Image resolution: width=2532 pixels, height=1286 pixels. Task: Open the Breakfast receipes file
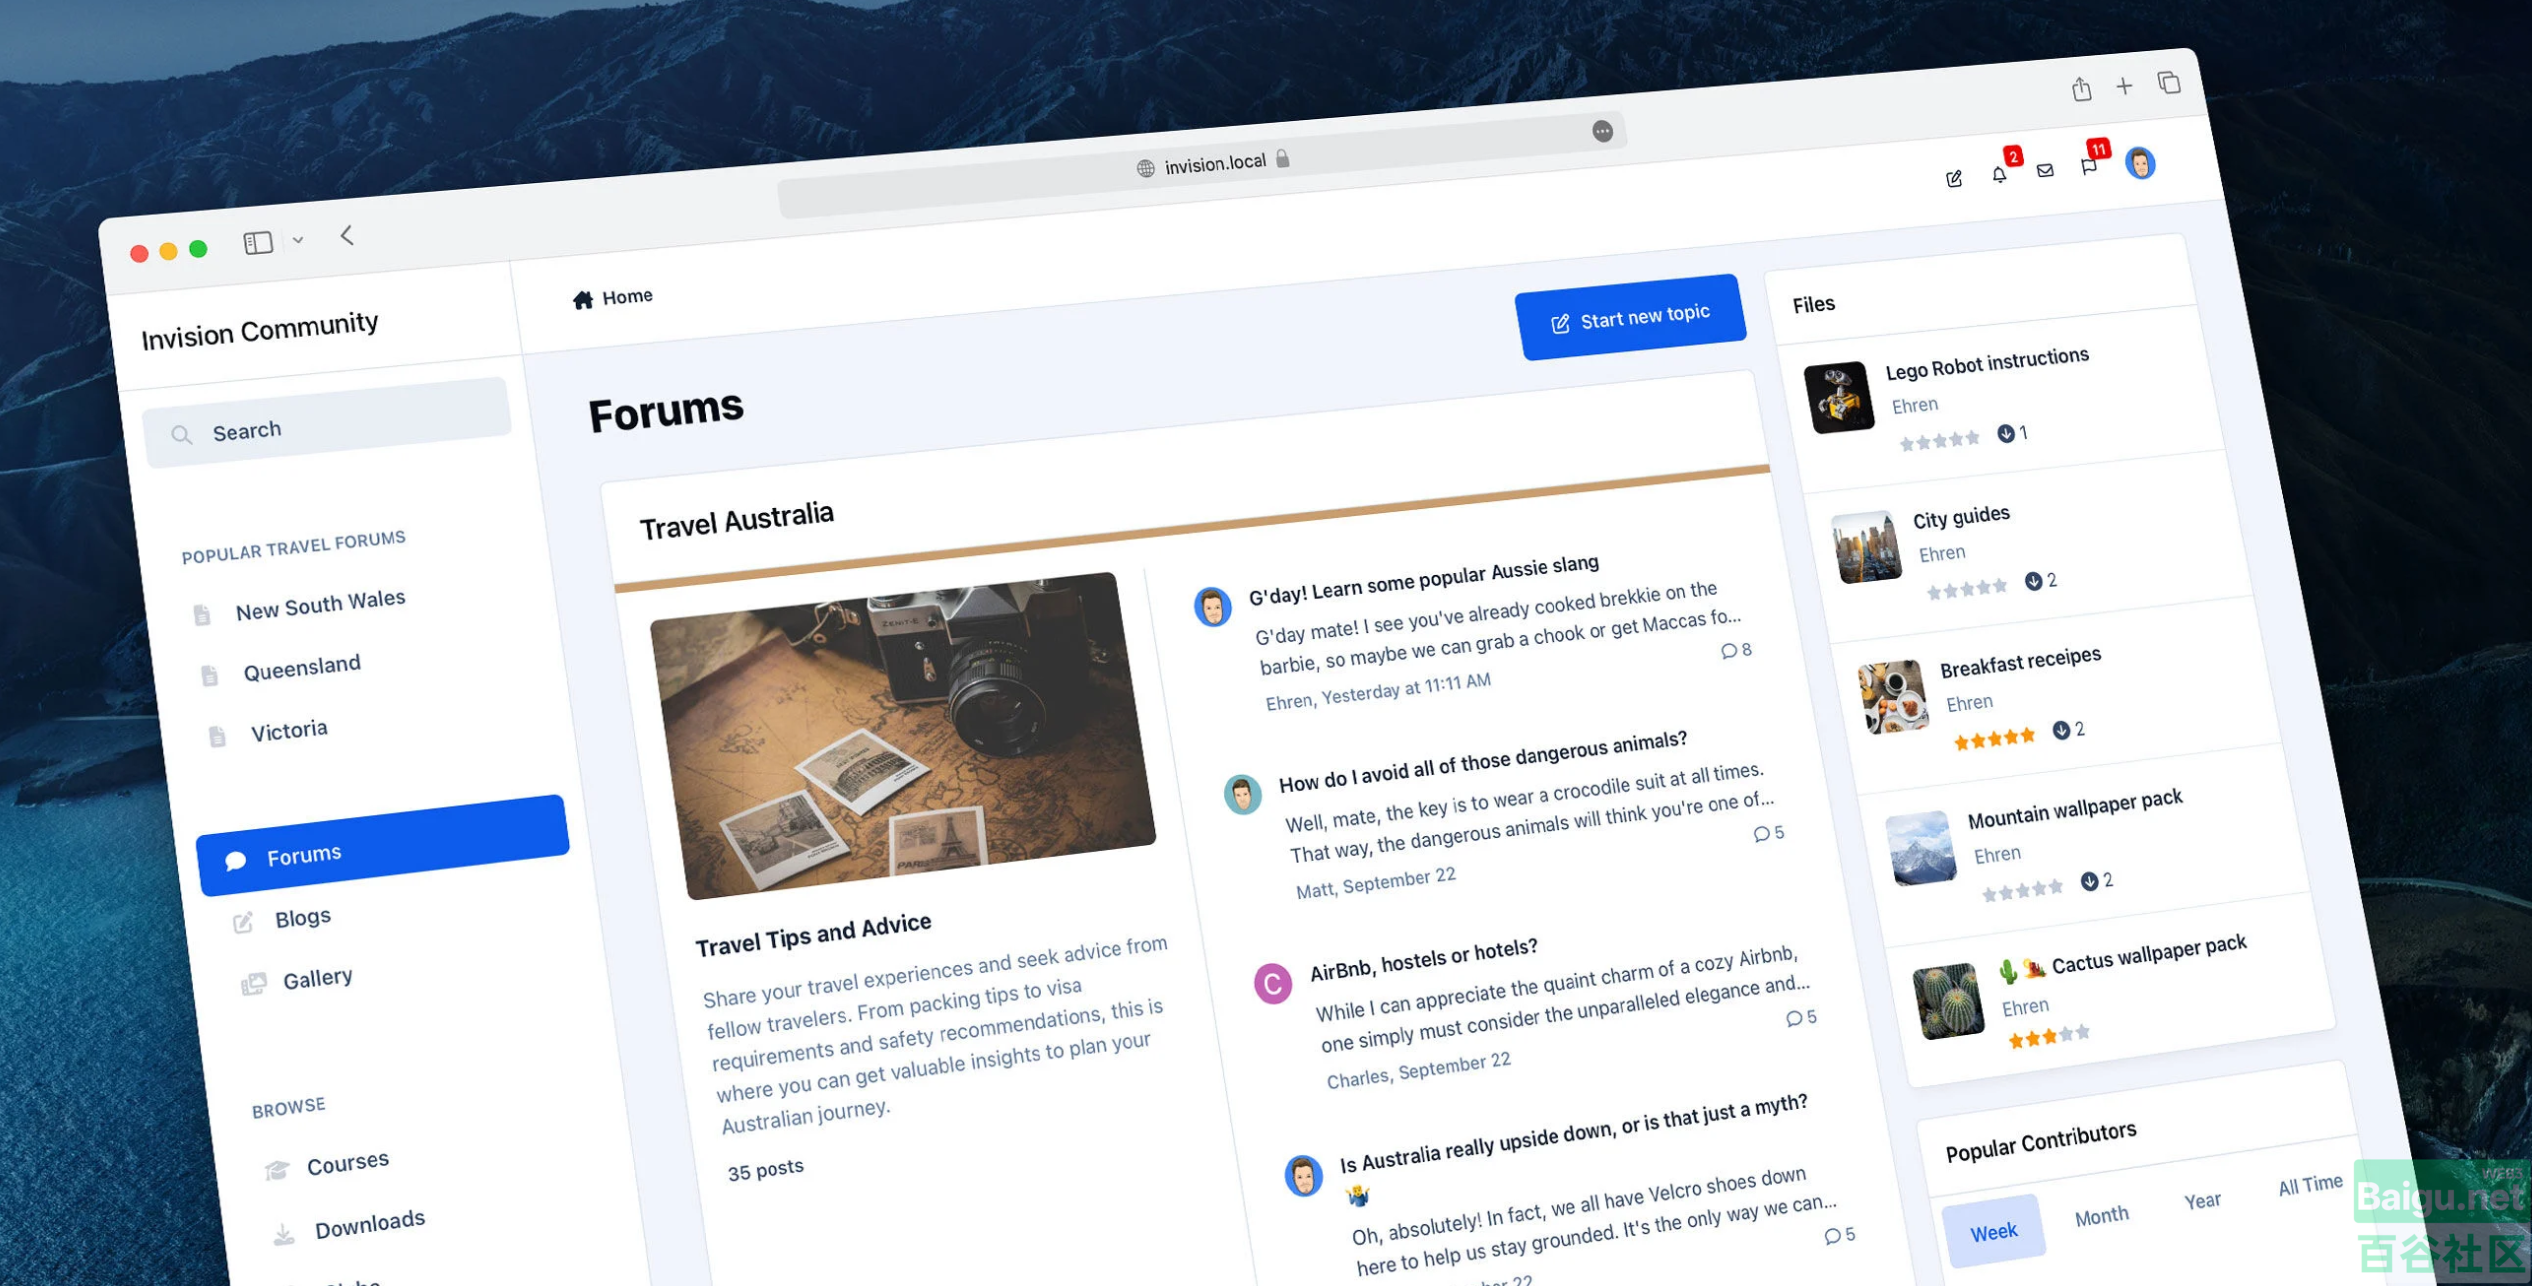2020,662
